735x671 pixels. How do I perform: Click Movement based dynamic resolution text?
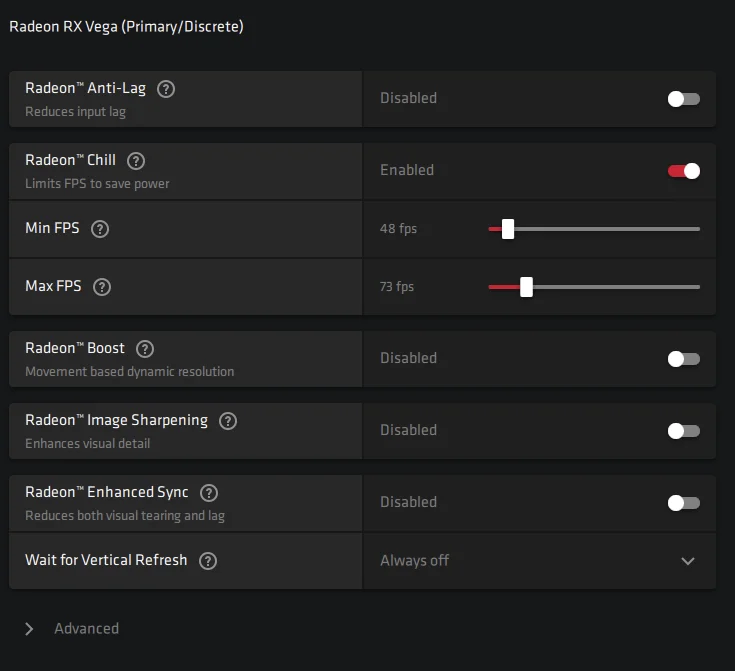[129, 372]
